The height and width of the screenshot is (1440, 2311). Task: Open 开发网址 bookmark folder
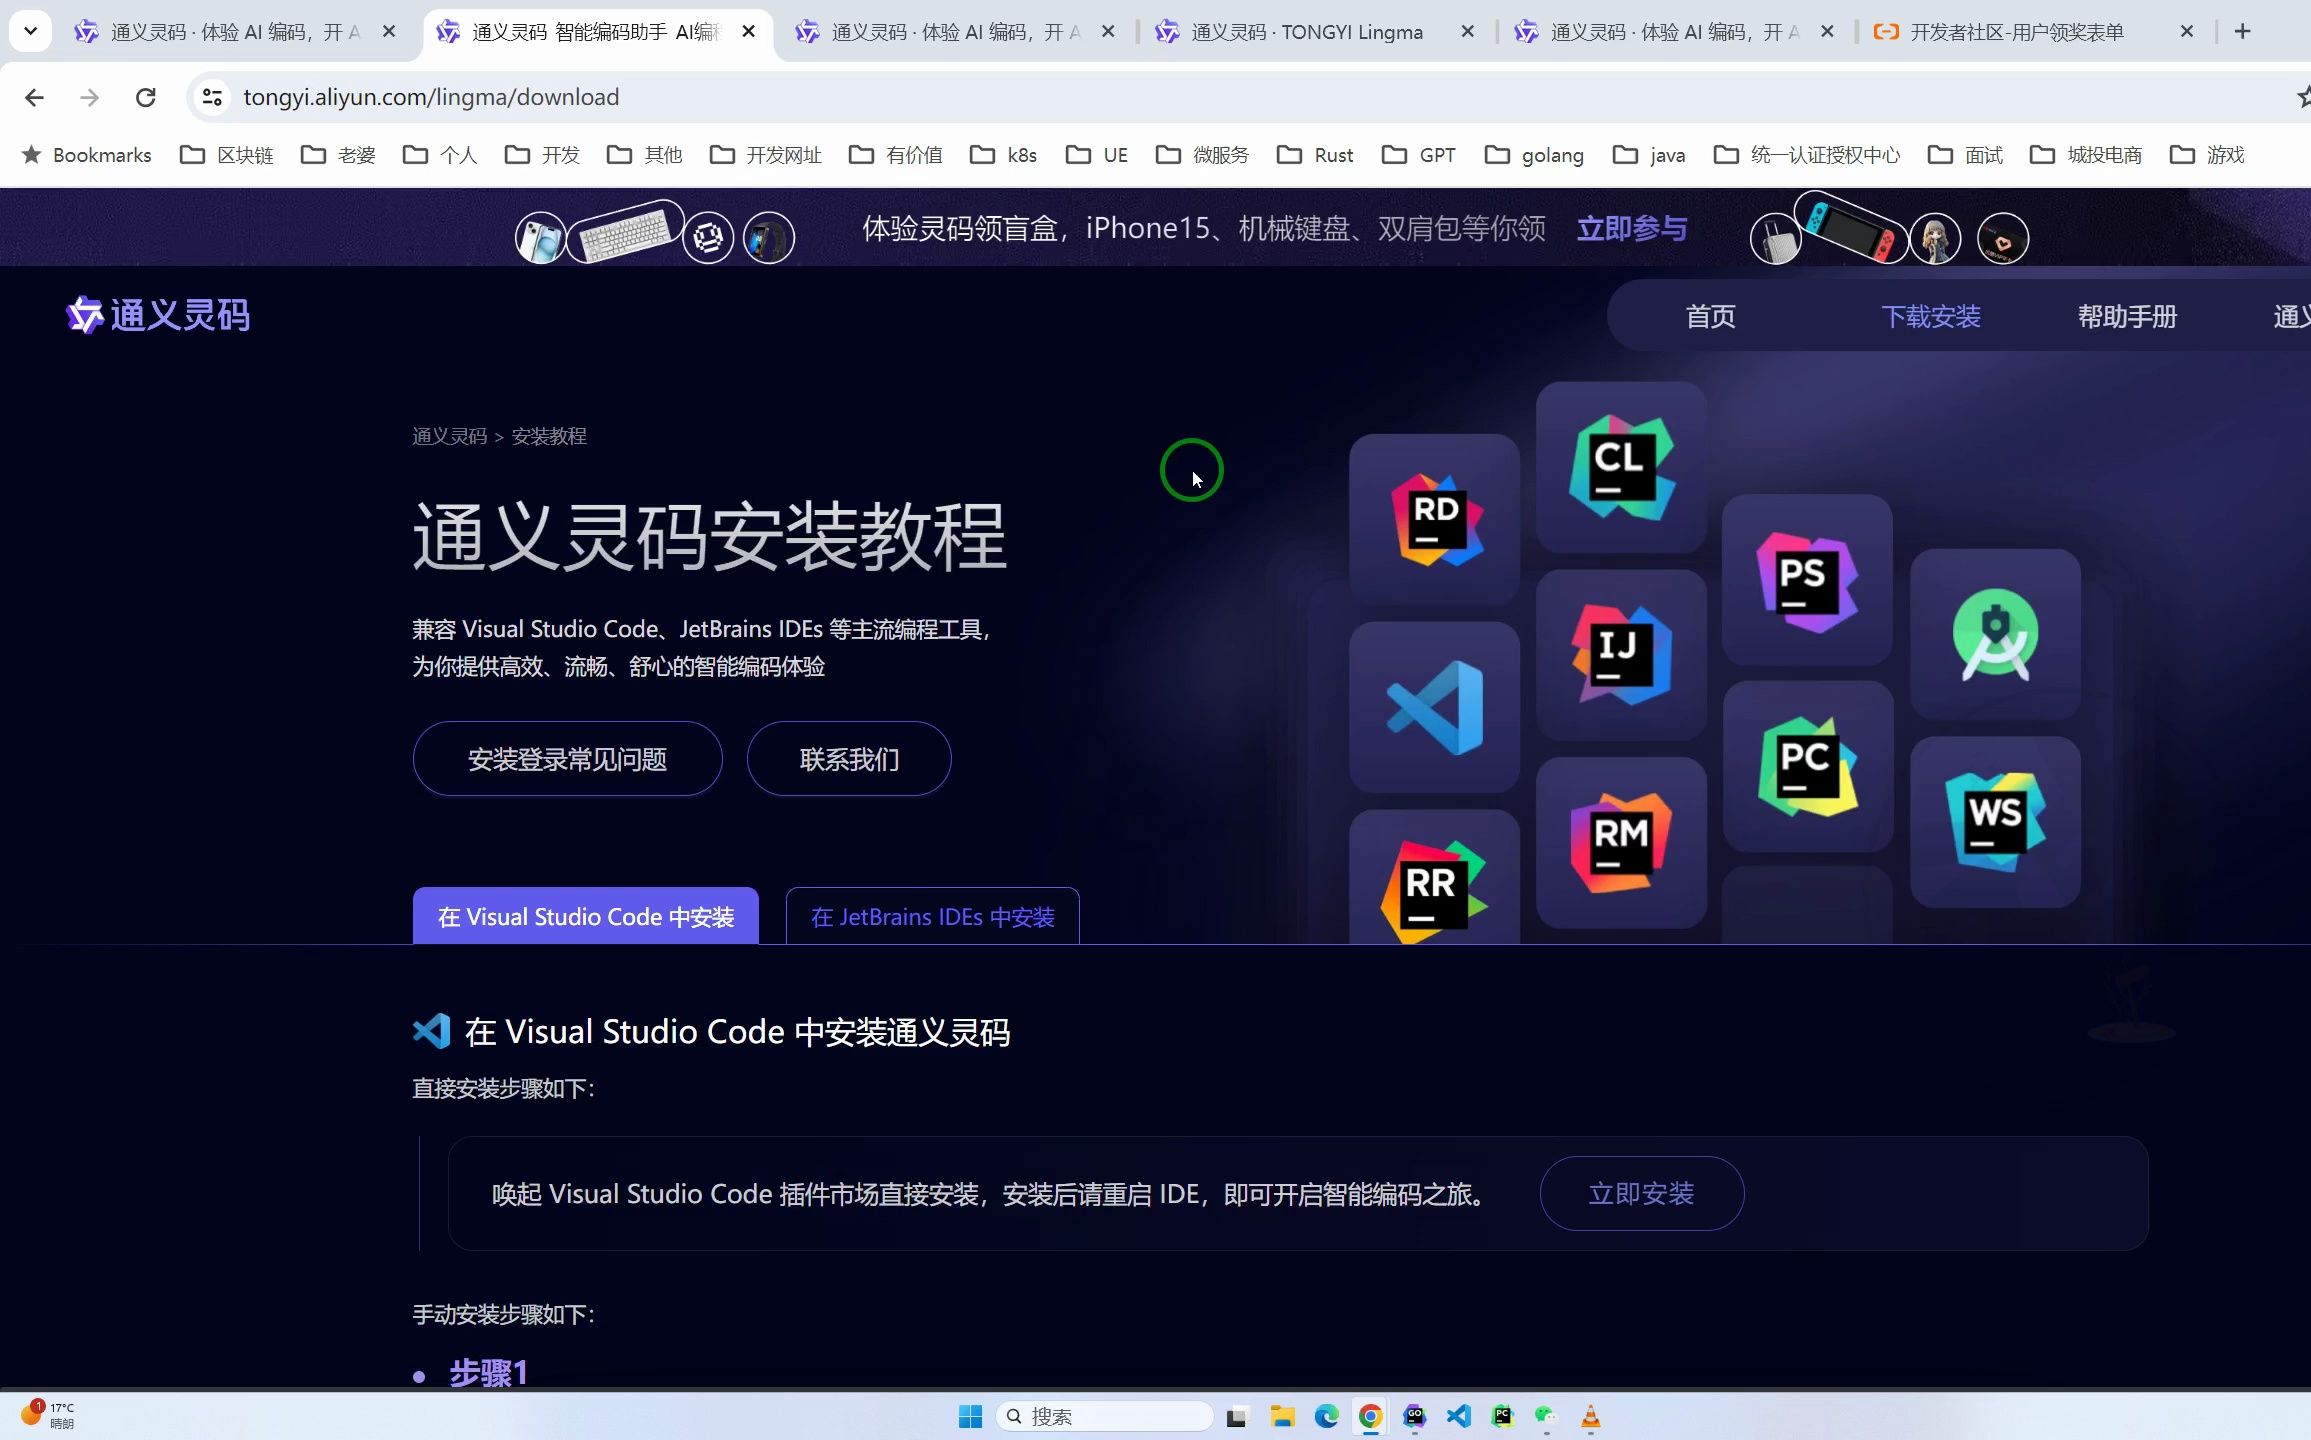coord(766,155)
